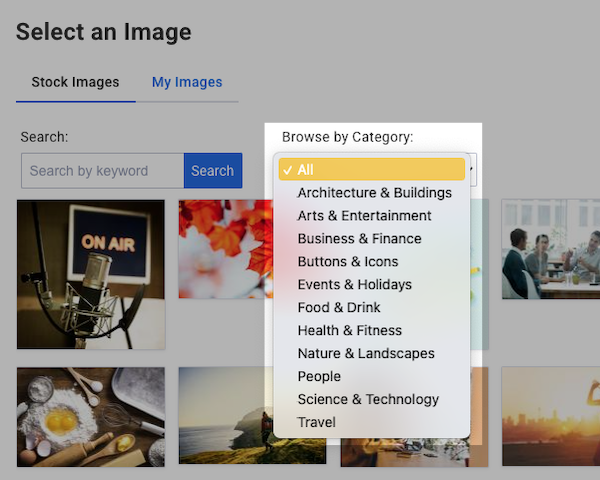Choose Architecture & Buildings category
This screenshot has height=480, width=600.
(374, 193)
